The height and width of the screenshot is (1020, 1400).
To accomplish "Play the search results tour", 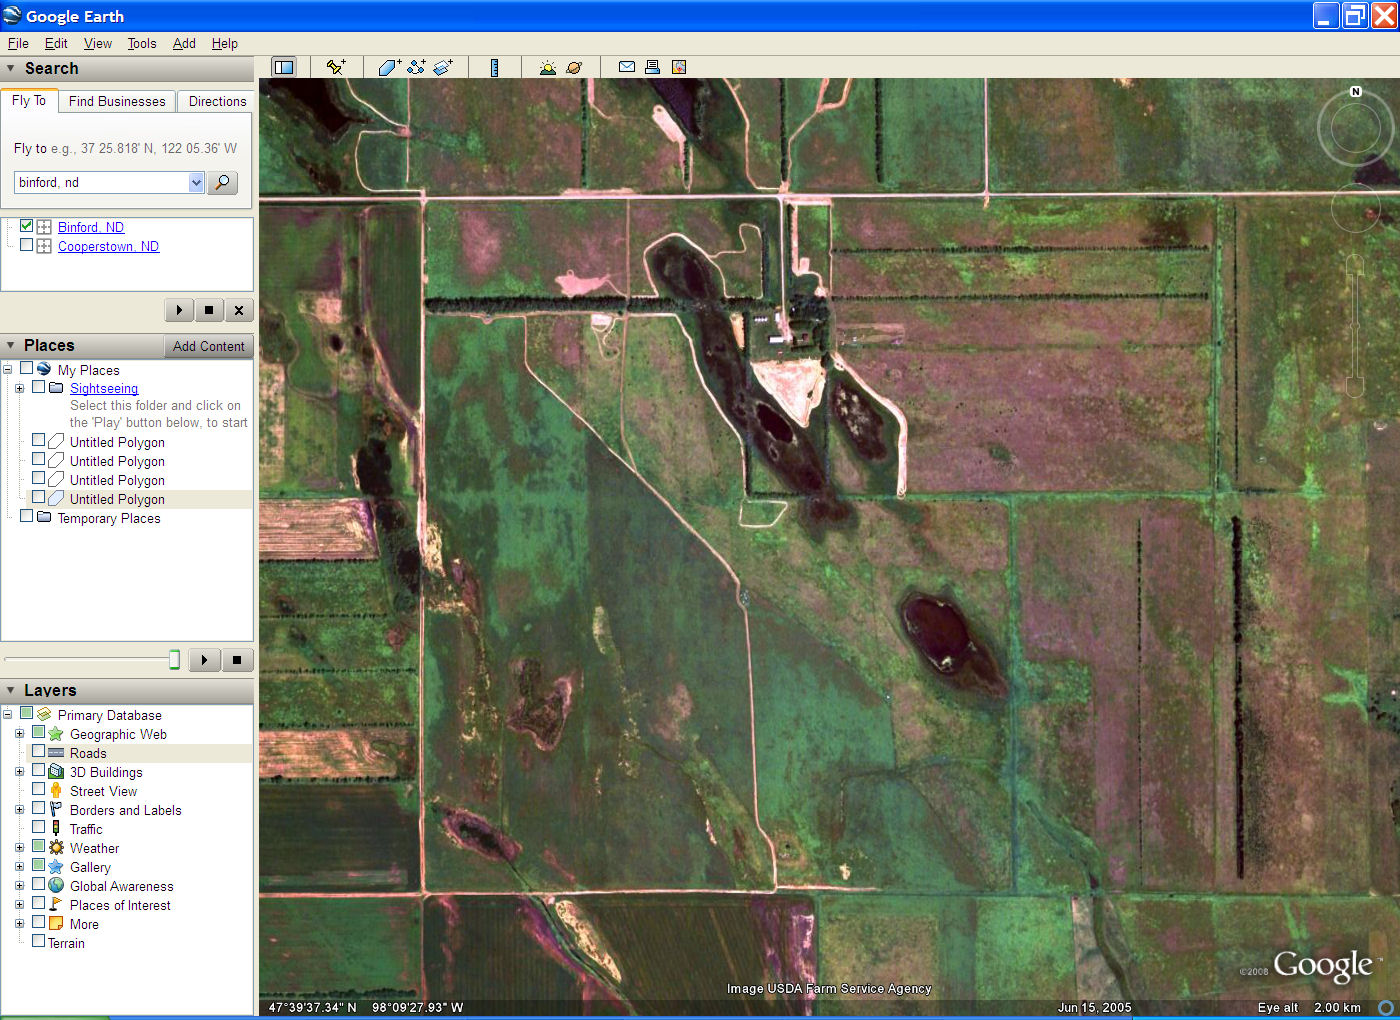I will pyautogui.click(x=179, y=310).
